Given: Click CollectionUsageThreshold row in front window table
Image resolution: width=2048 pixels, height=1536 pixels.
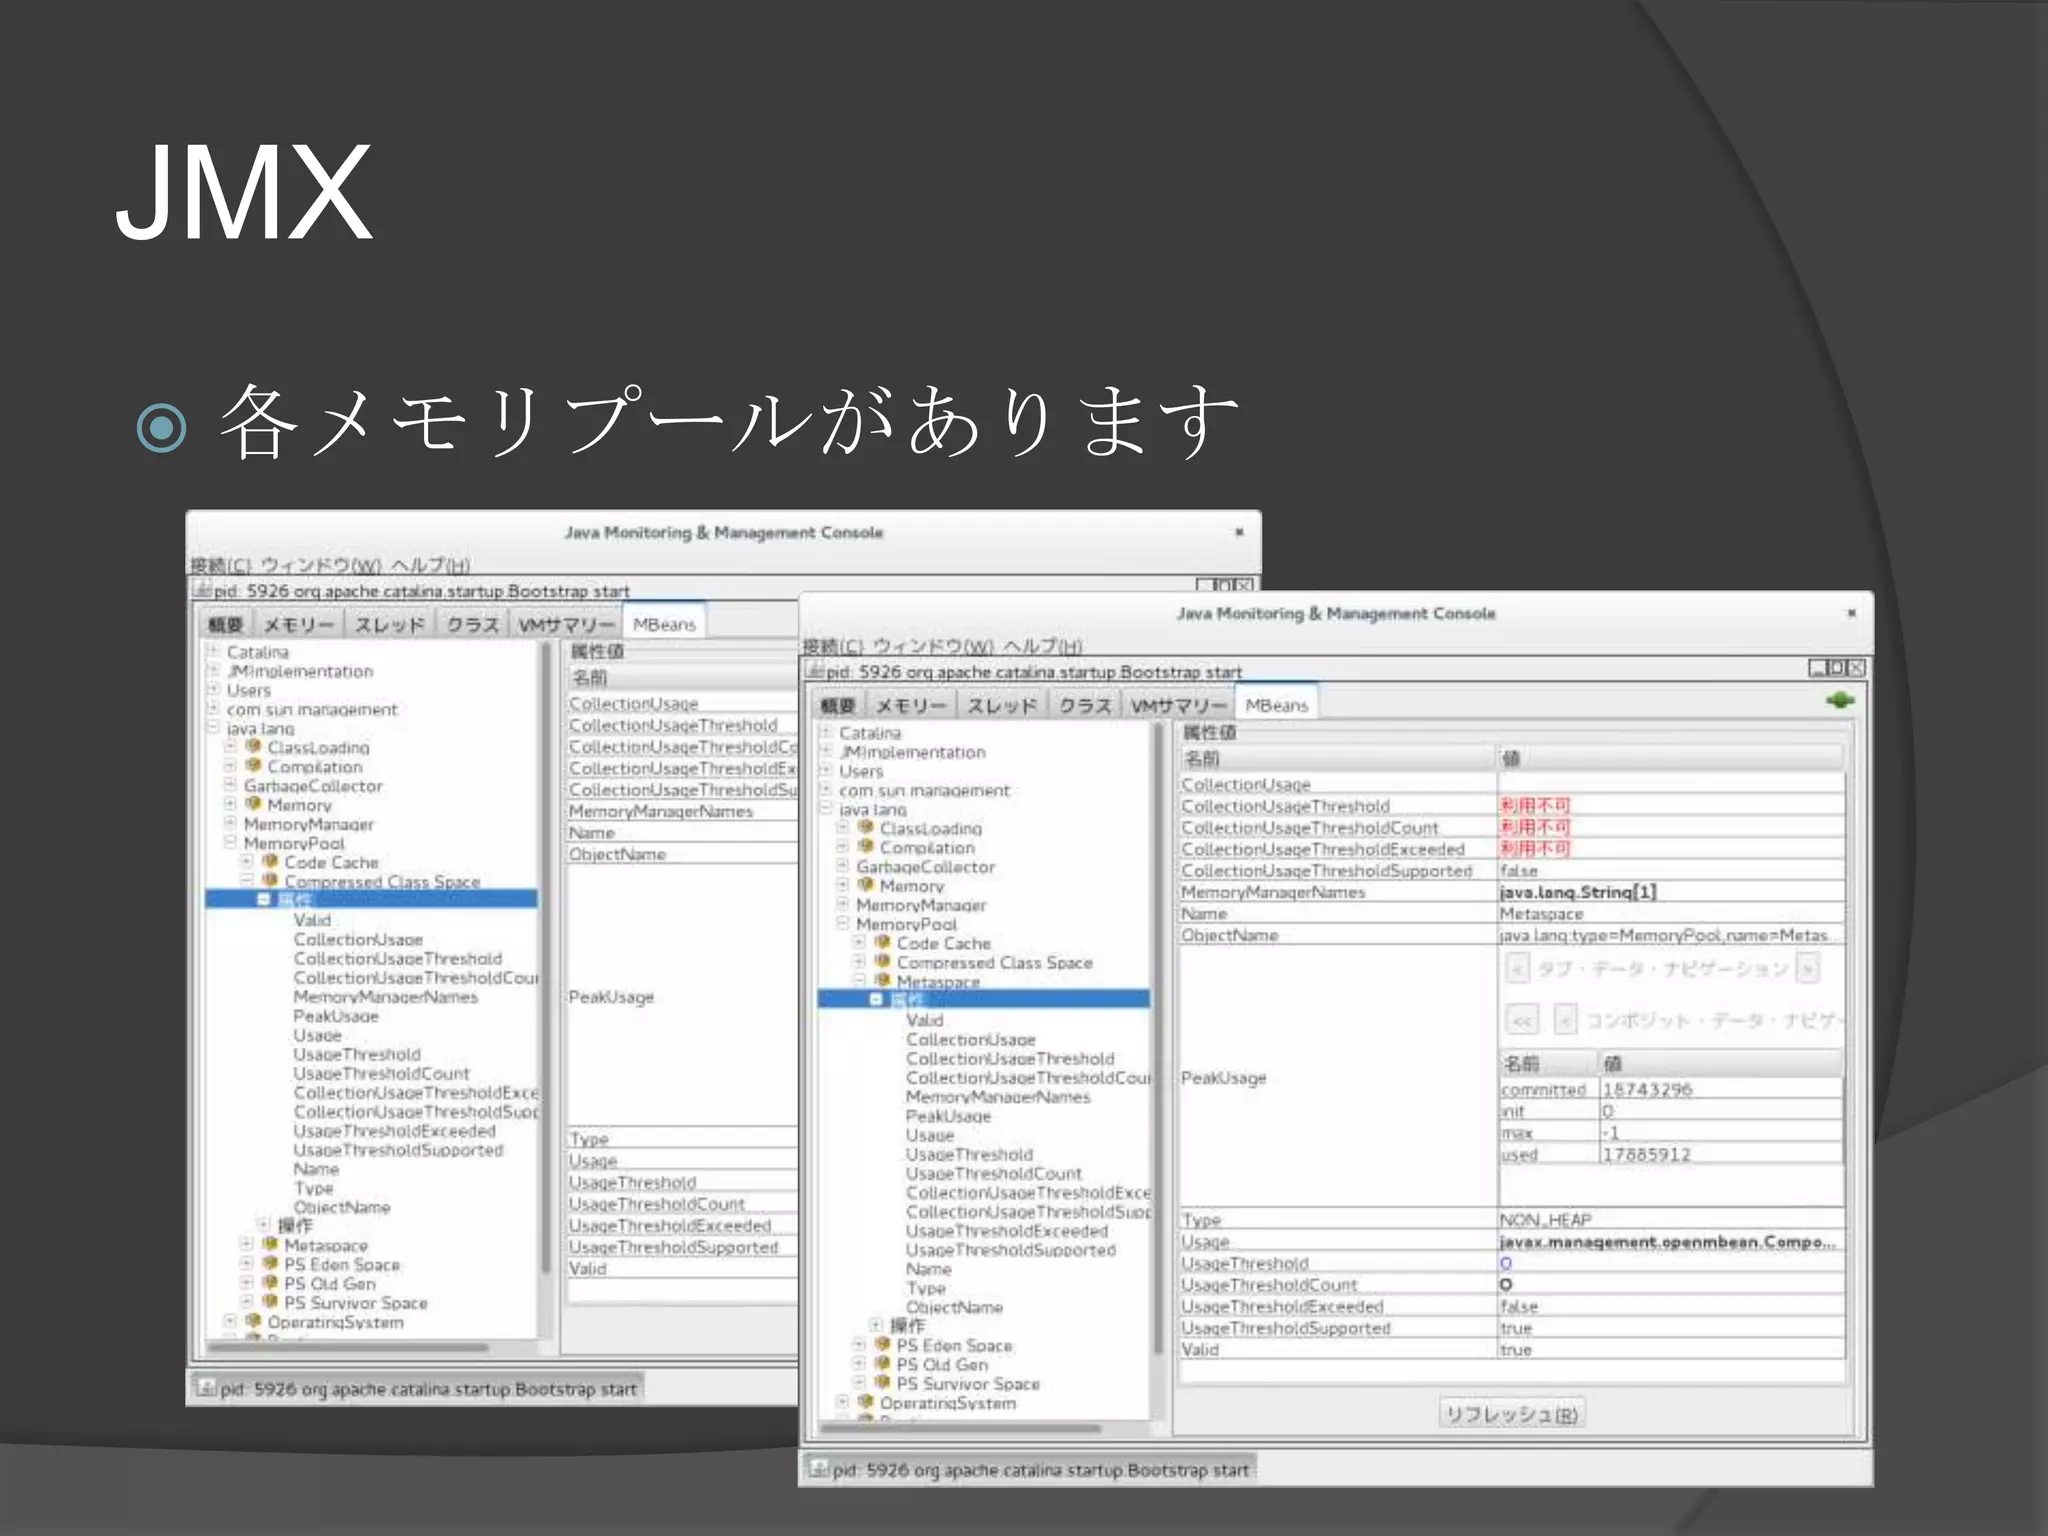Looking at the screenshot, I should 1512,806.
